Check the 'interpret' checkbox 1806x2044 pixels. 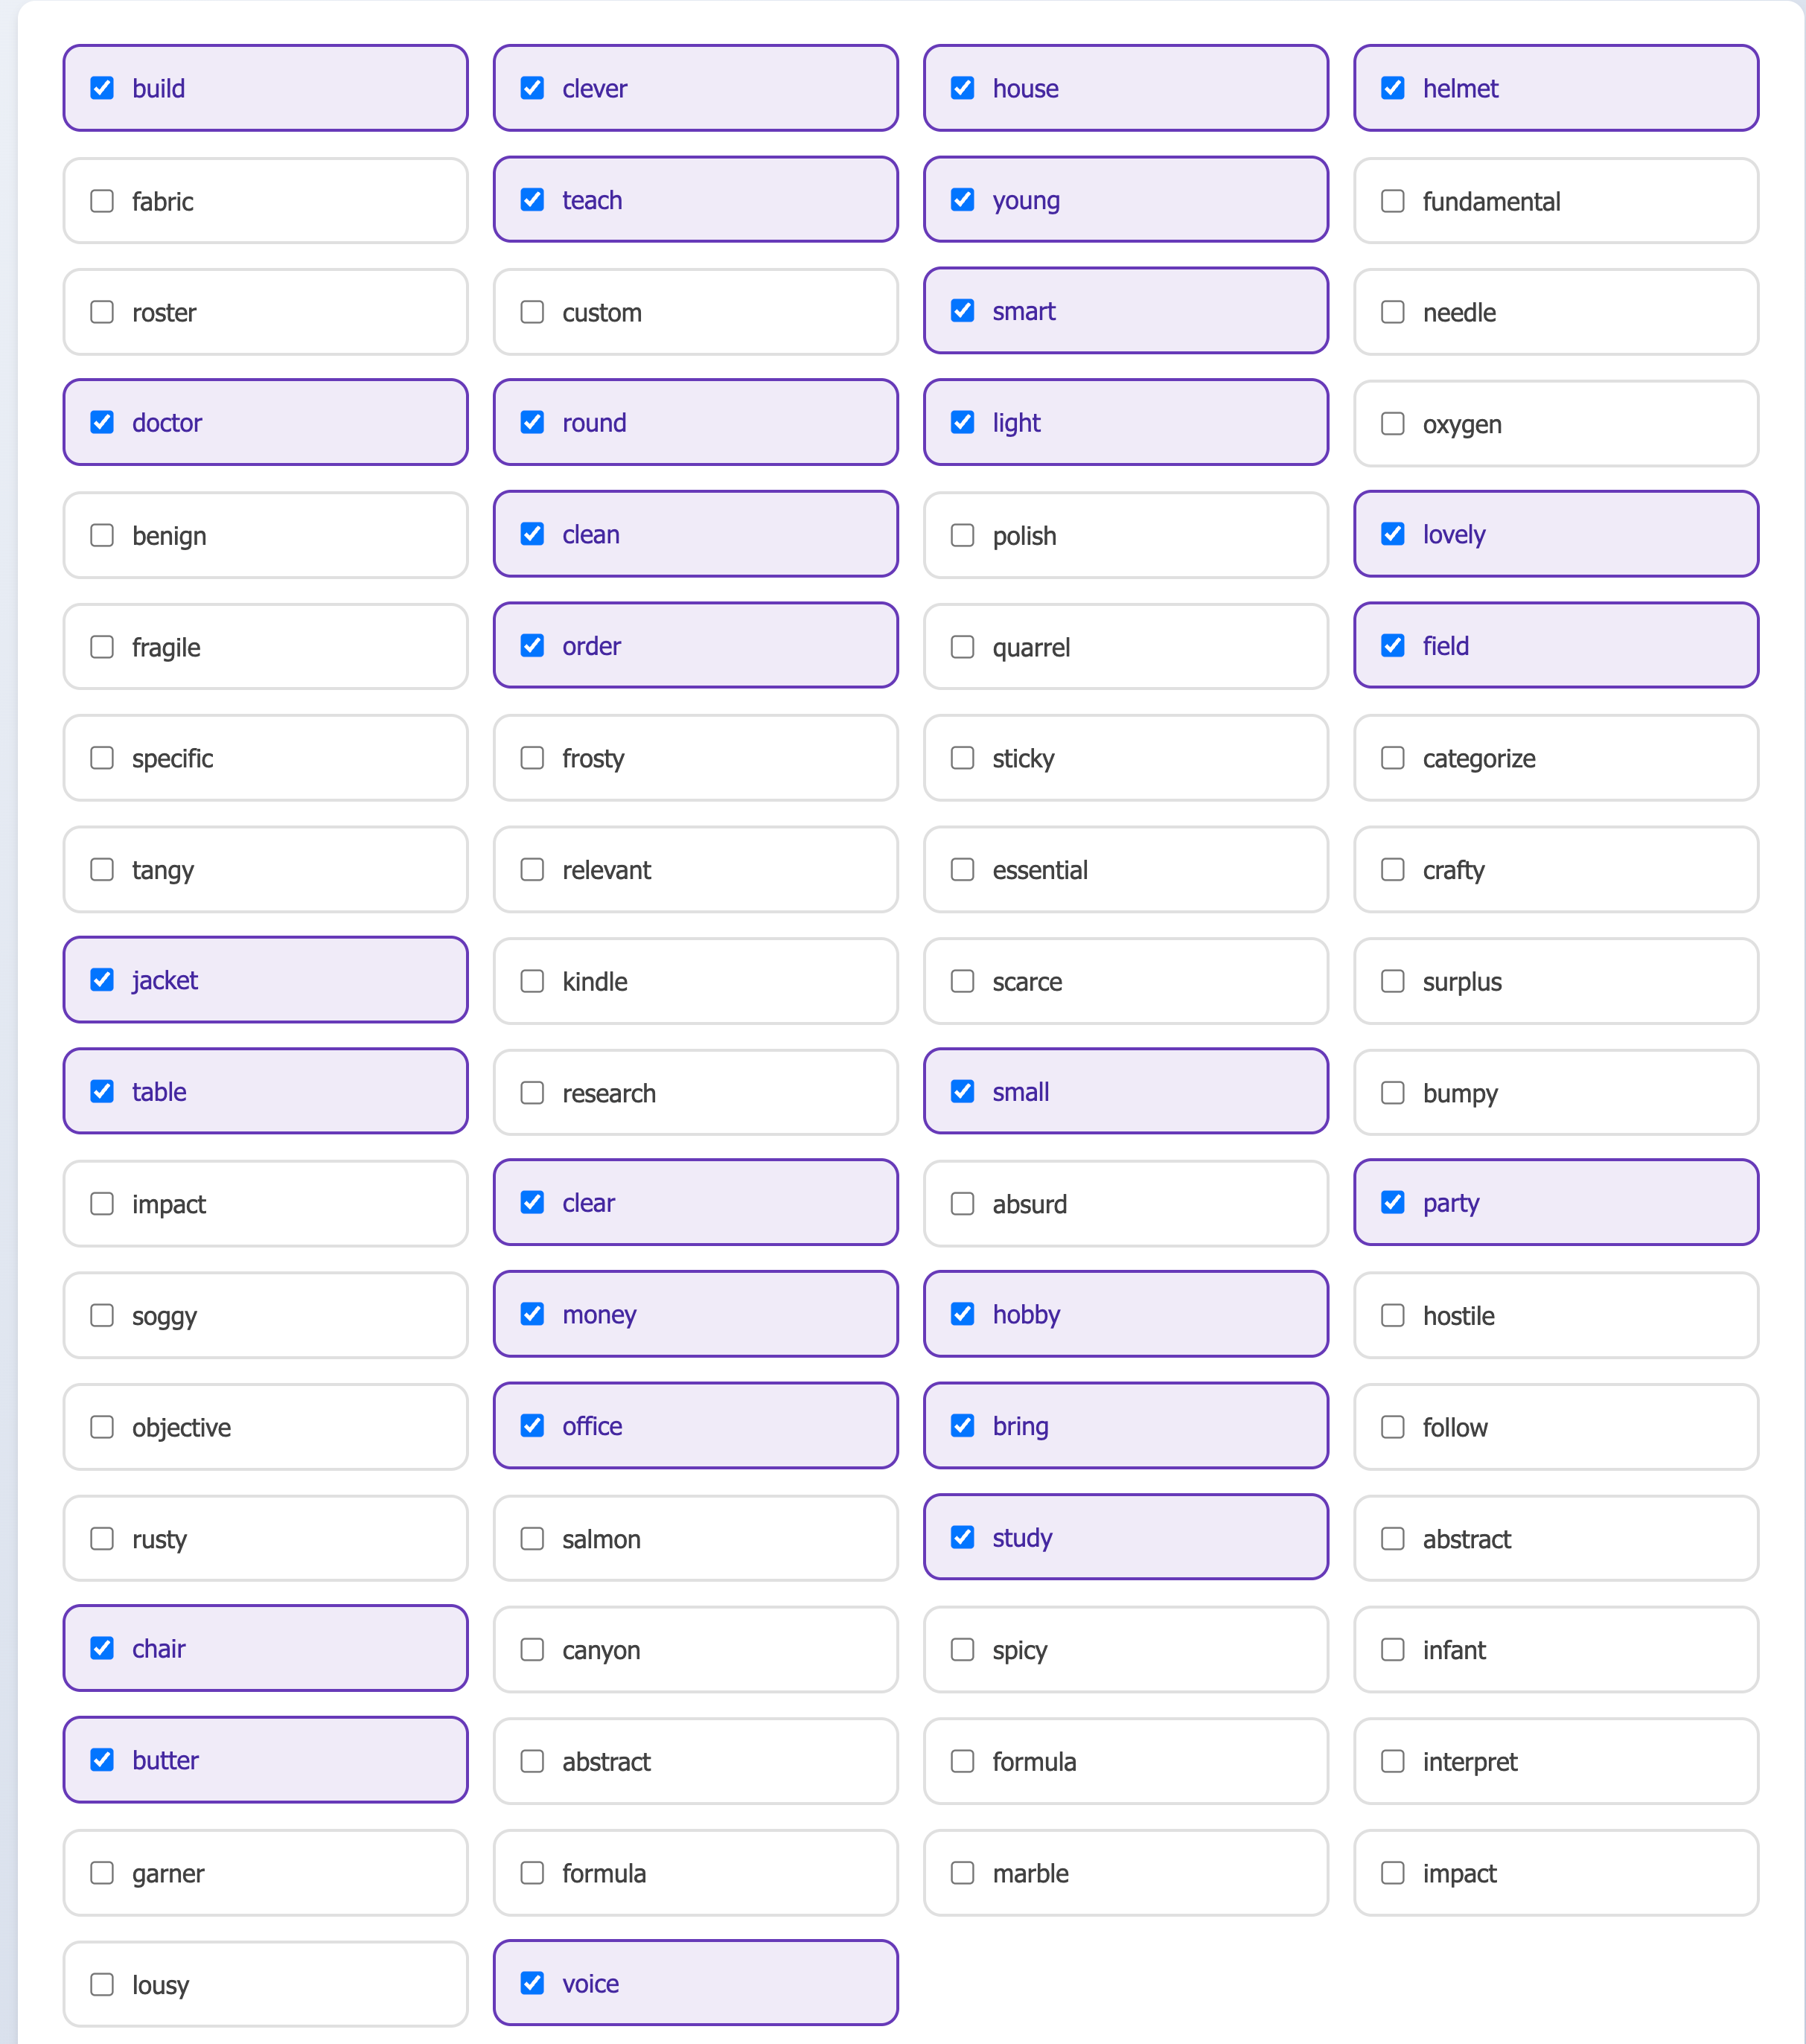[1392, 1761]
